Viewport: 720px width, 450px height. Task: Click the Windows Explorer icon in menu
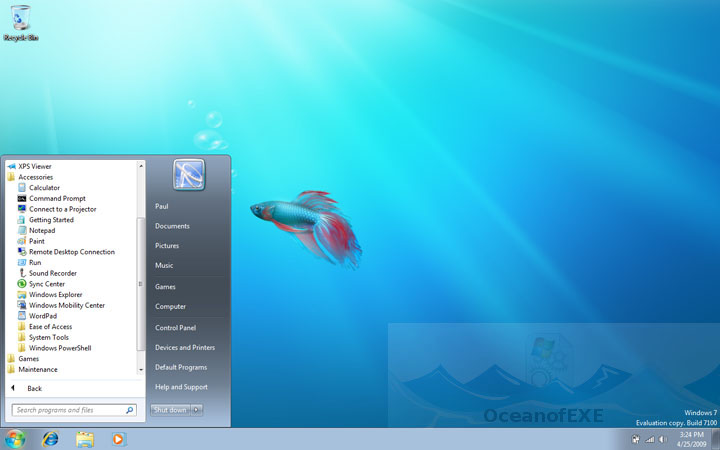pyautogui.click(x=22, y=294)
